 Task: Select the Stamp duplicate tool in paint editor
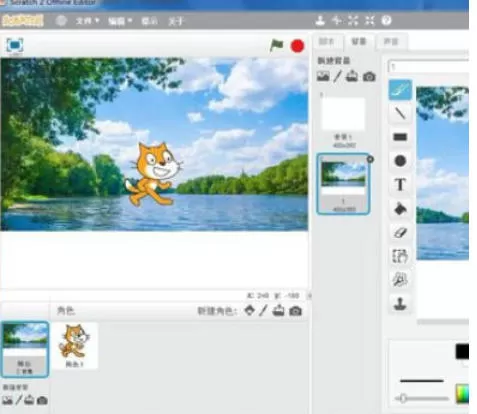point(400,304)
